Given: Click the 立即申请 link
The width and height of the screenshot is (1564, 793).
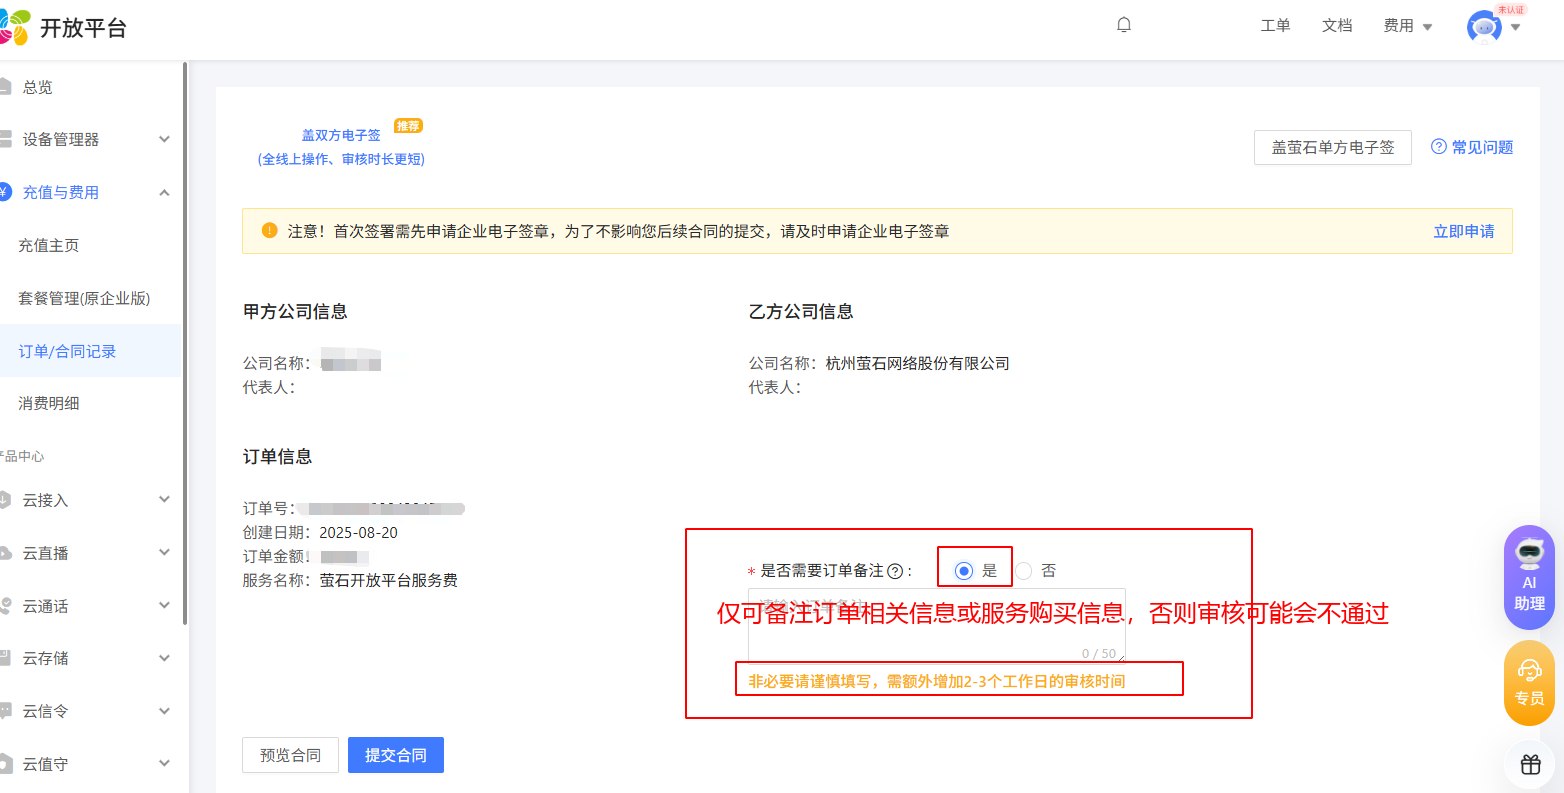Looking at the screenshot, I should tap(1463, 231).
